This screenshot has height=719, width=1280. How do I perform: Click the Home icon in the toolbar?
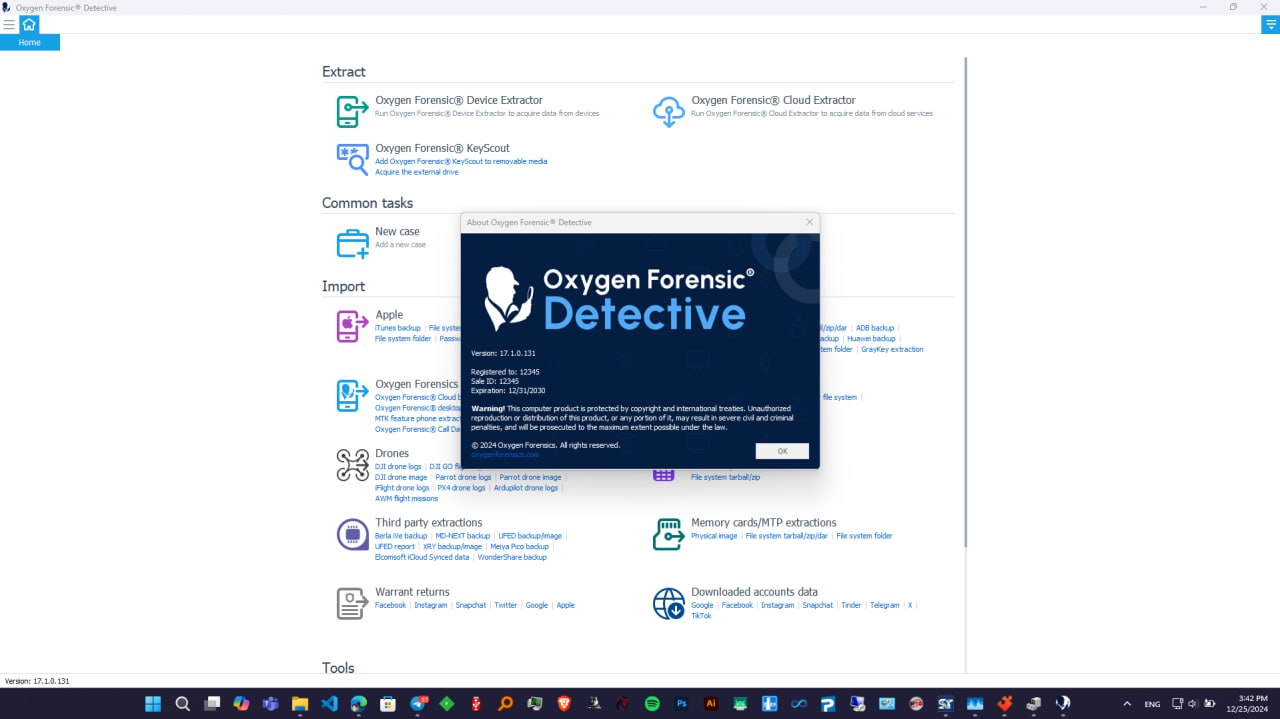coord(29,24)
